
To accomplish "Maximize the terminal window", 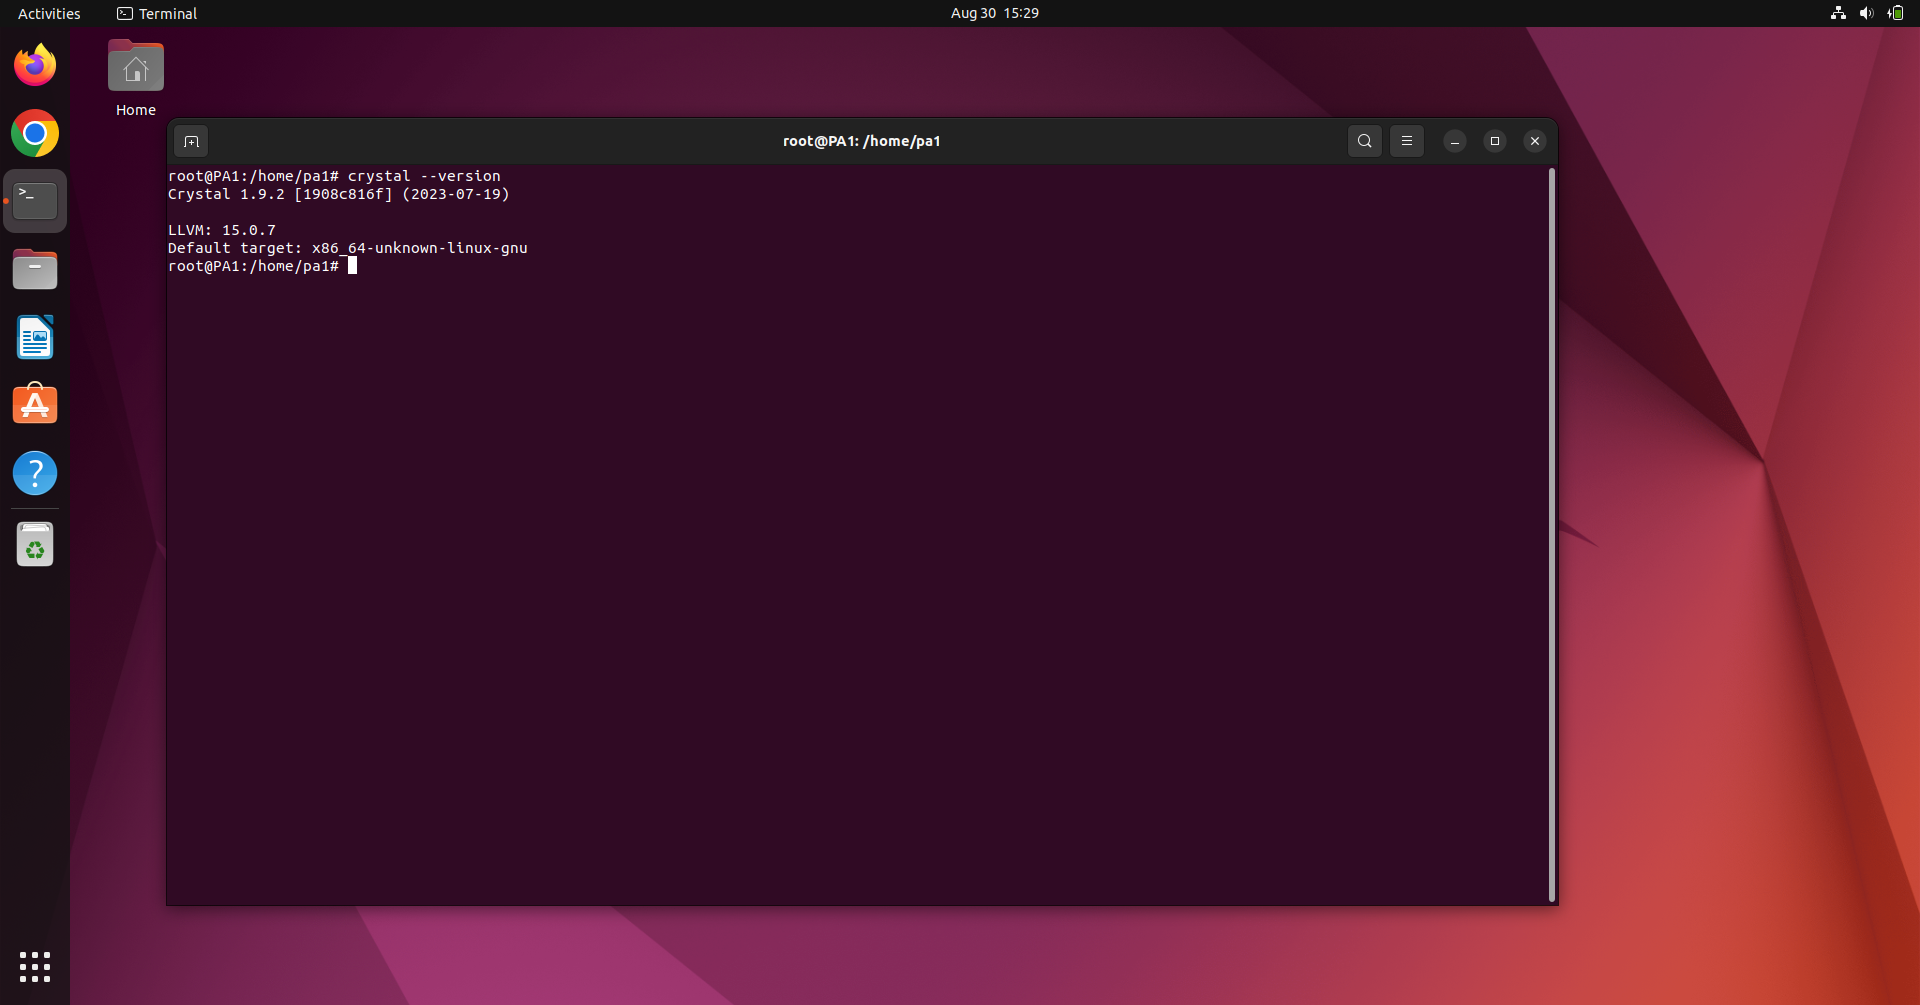I will pyautogui.click(x=1493, y=141).
